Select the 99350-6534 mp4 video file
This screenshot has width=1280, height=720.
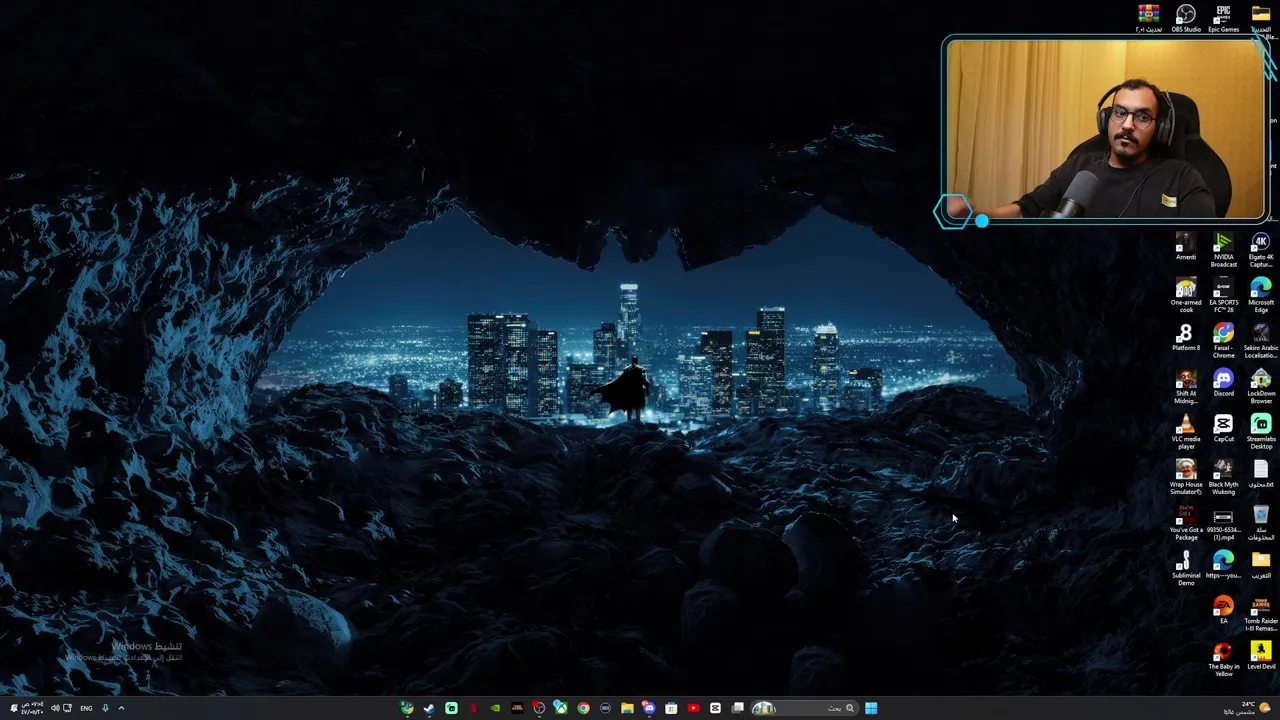(1223, 524)
